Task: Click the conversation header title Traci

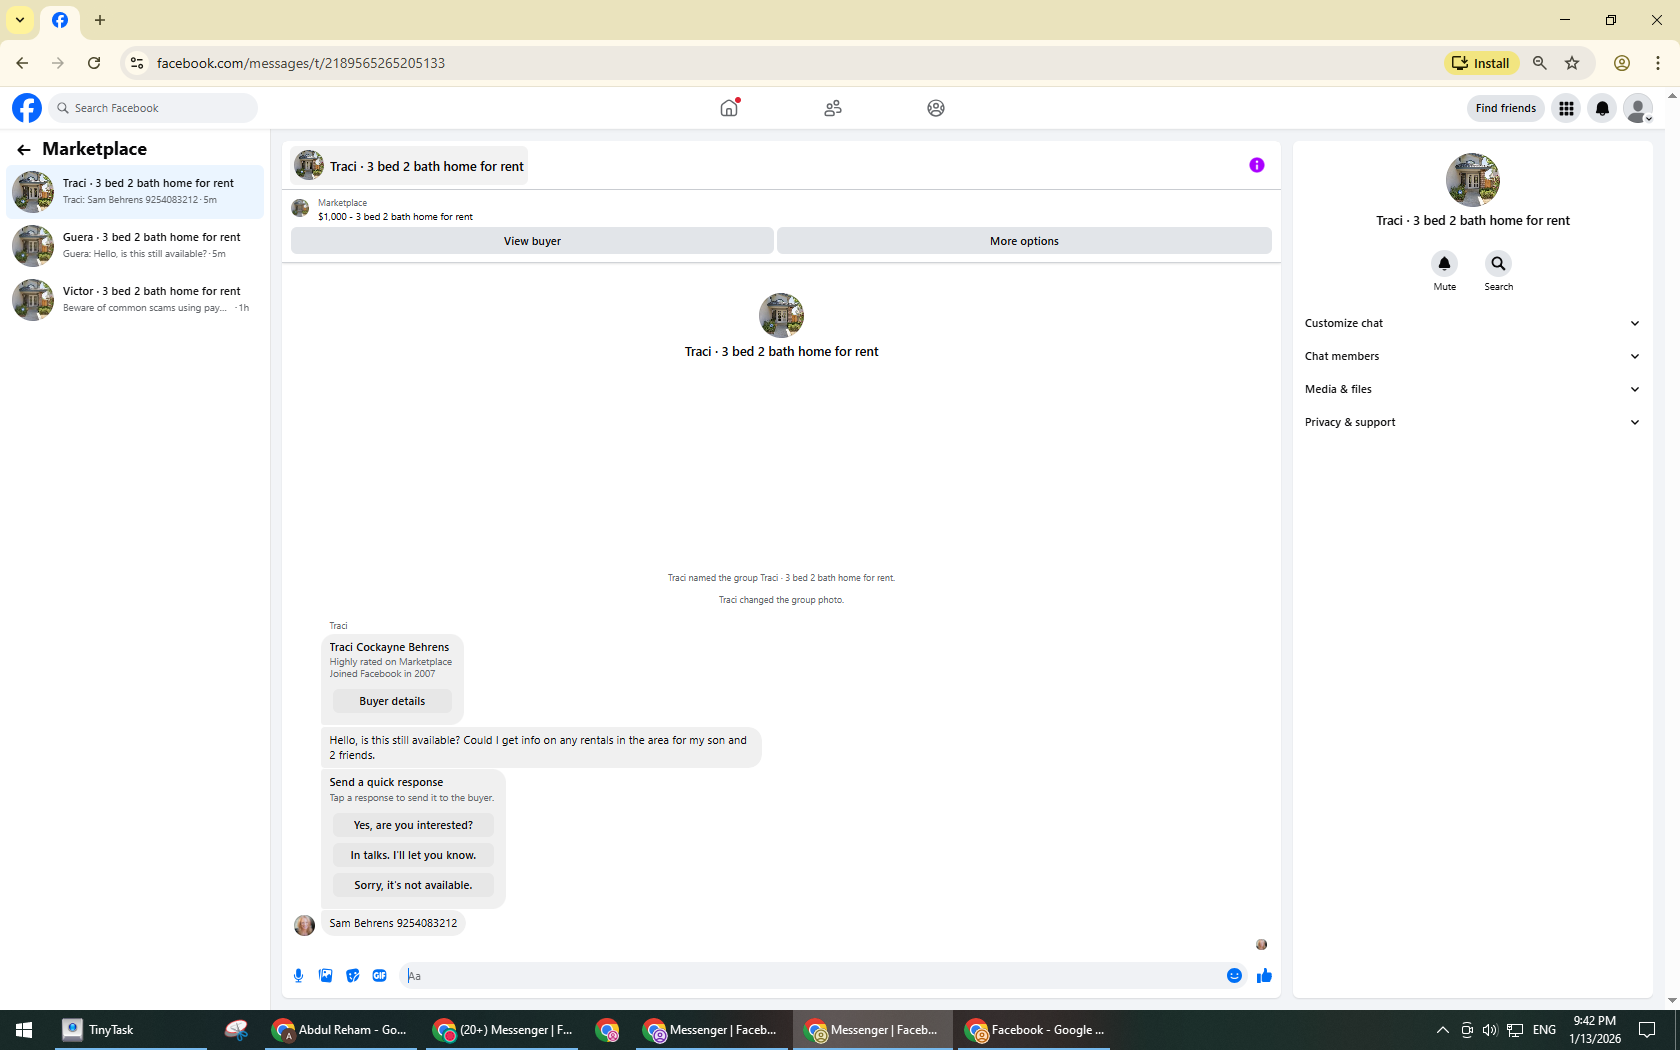Action: (426, 166)
